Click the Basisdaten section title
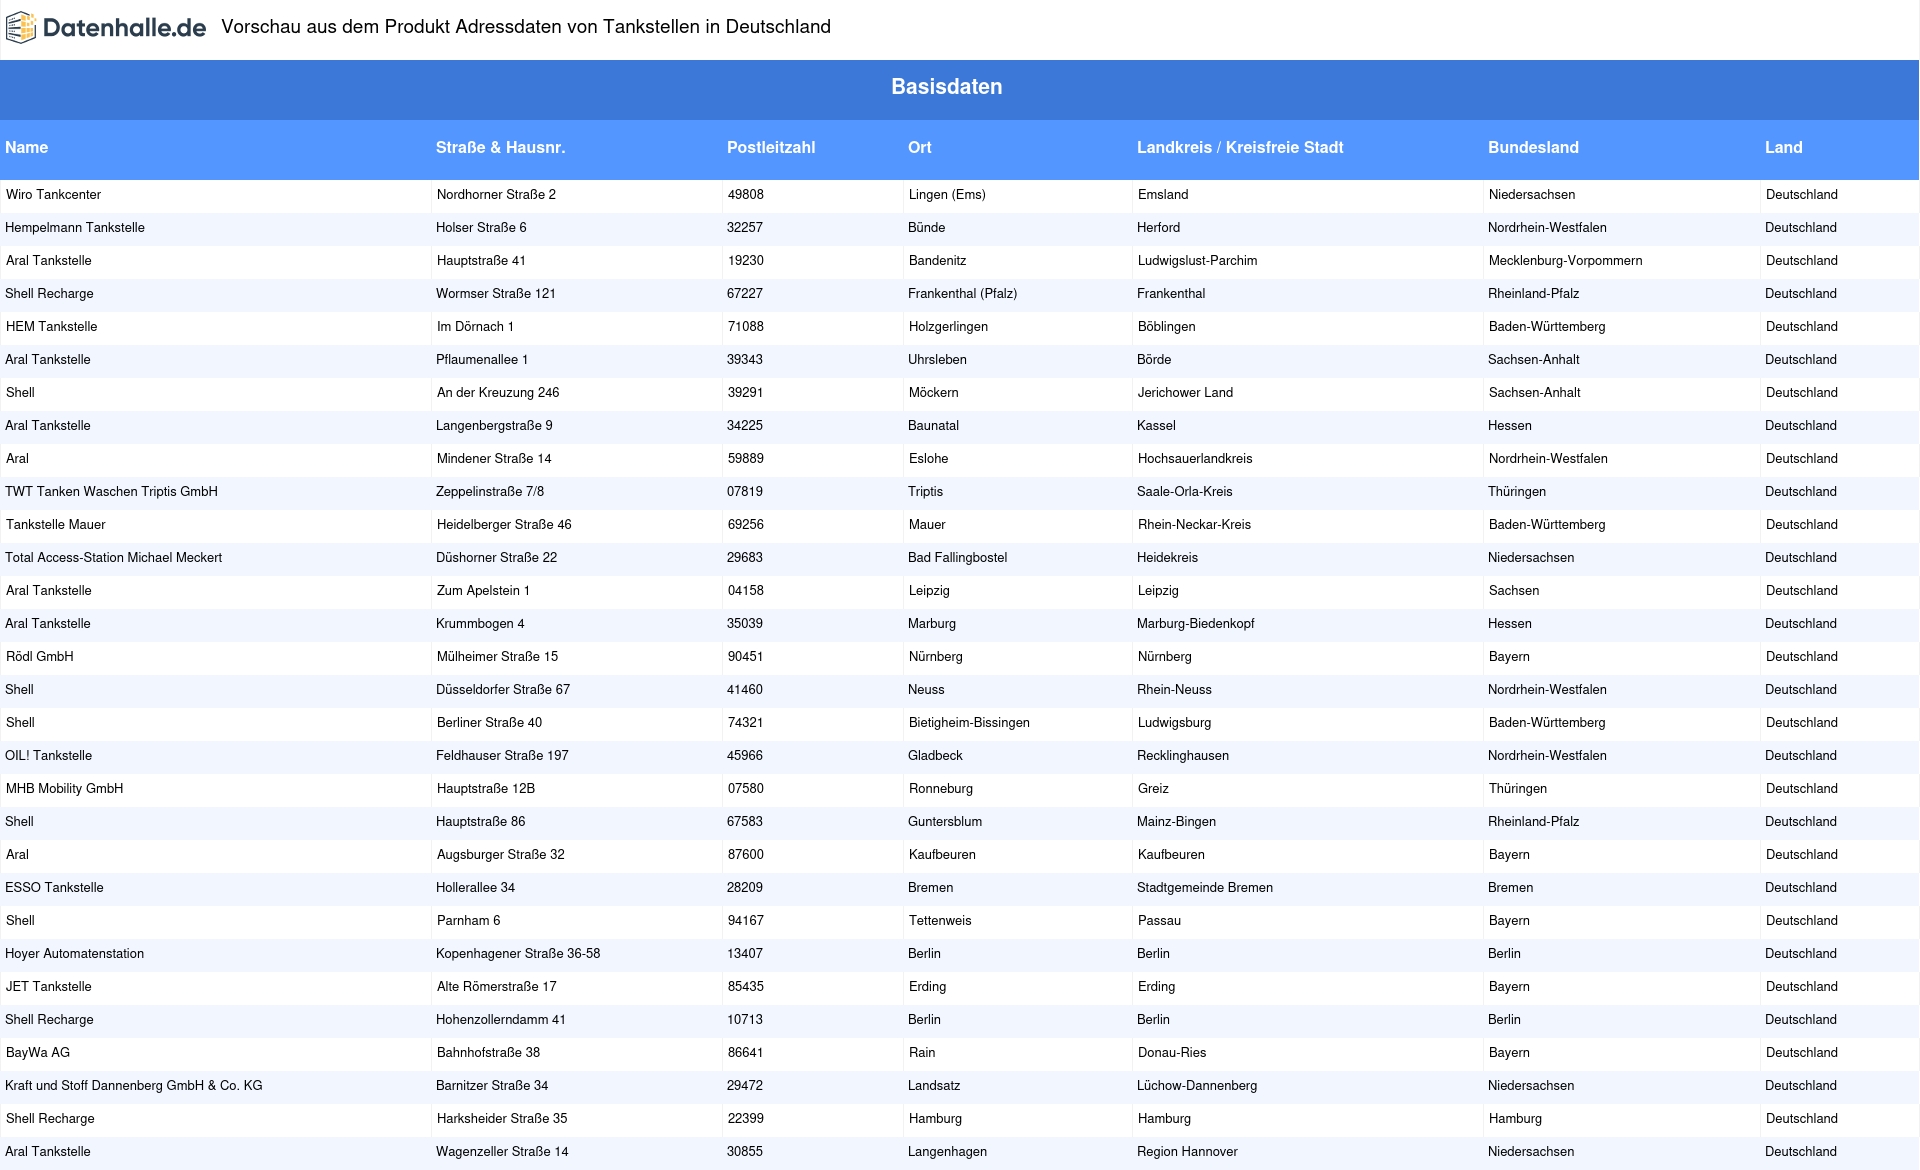Viewport: 1920px width, 1170px height. (x=946, y=87)
